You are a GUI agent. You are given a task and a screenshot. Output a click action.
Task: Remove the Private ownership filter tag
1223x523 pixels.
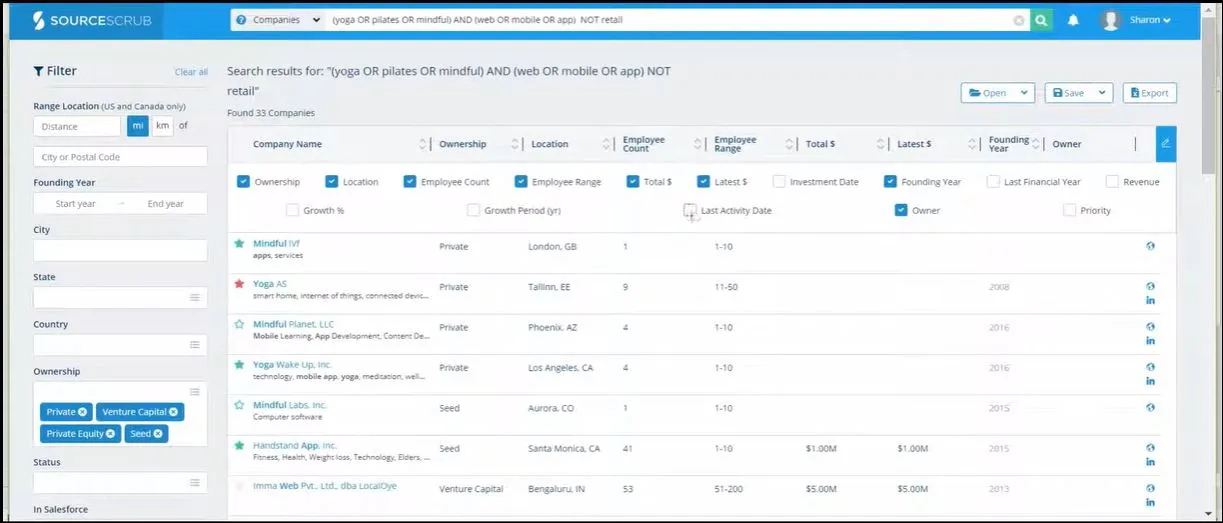[83, 412]
